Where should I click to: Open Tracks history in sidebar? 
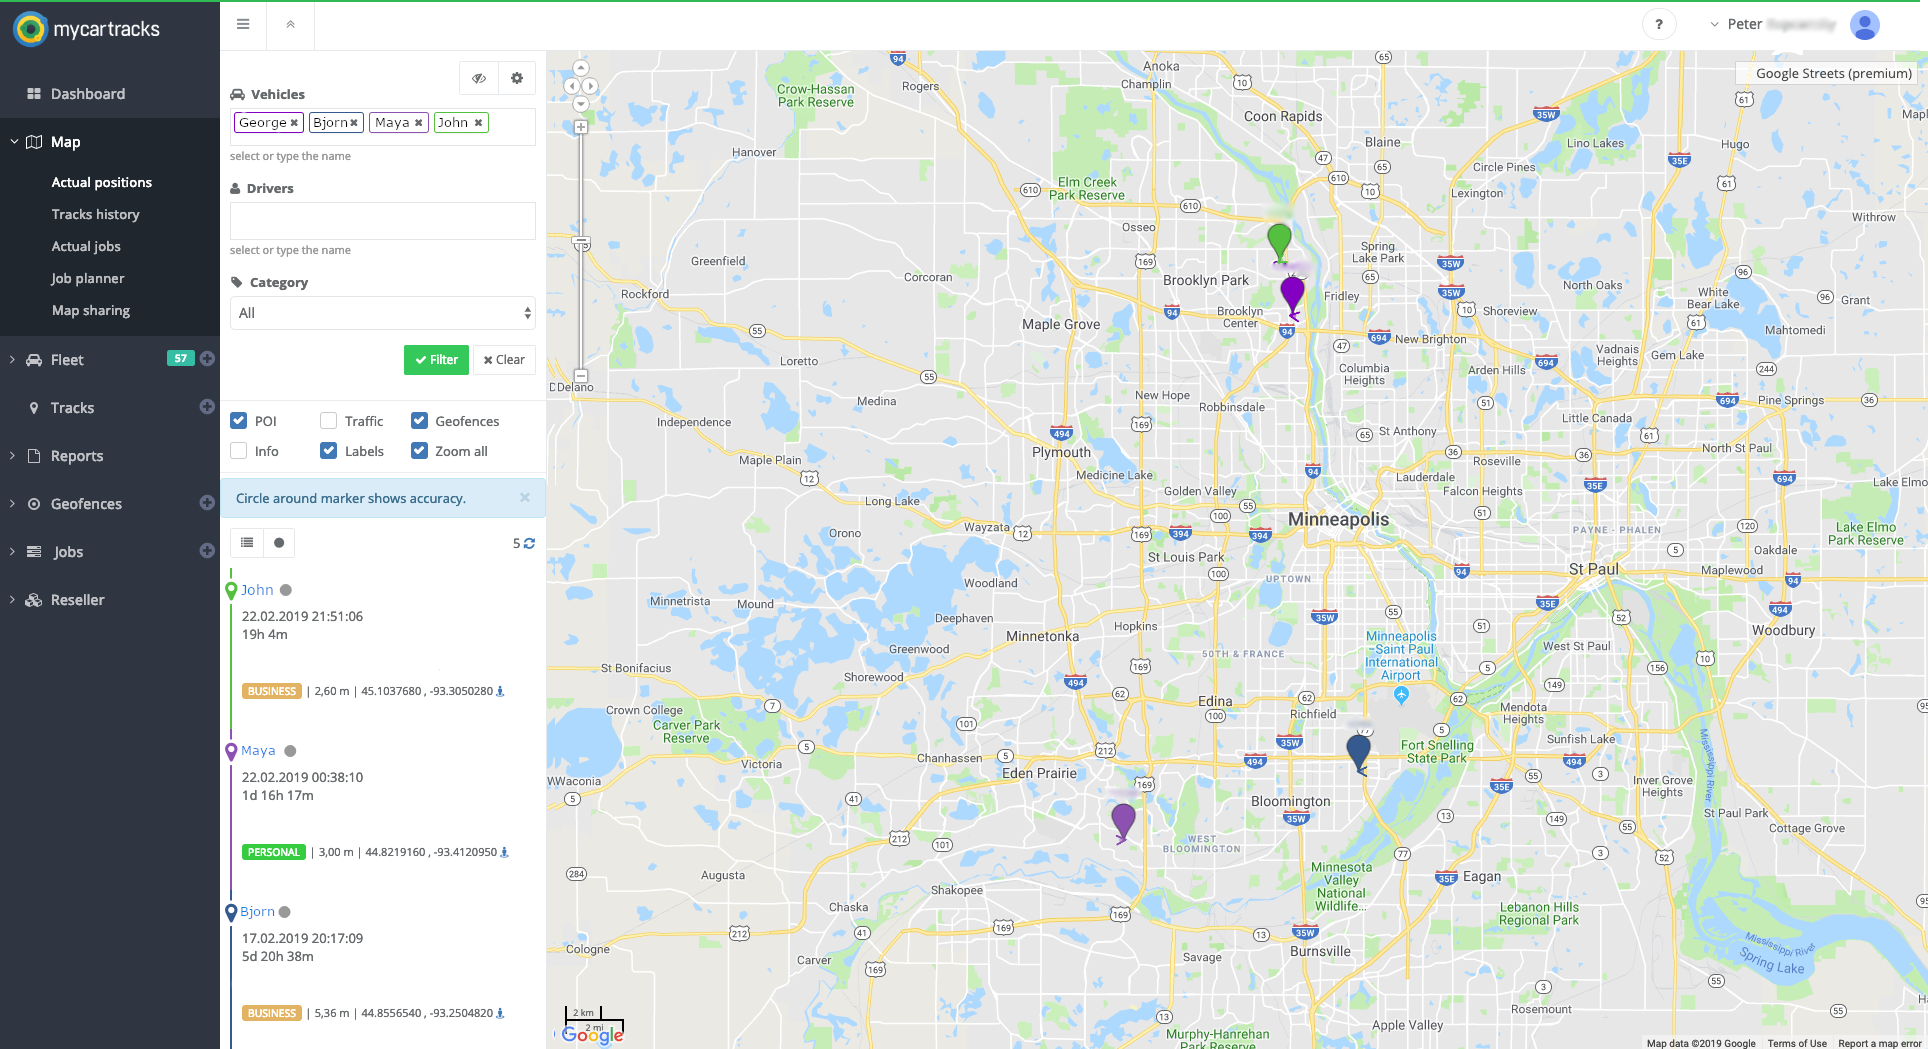(95, 214)
